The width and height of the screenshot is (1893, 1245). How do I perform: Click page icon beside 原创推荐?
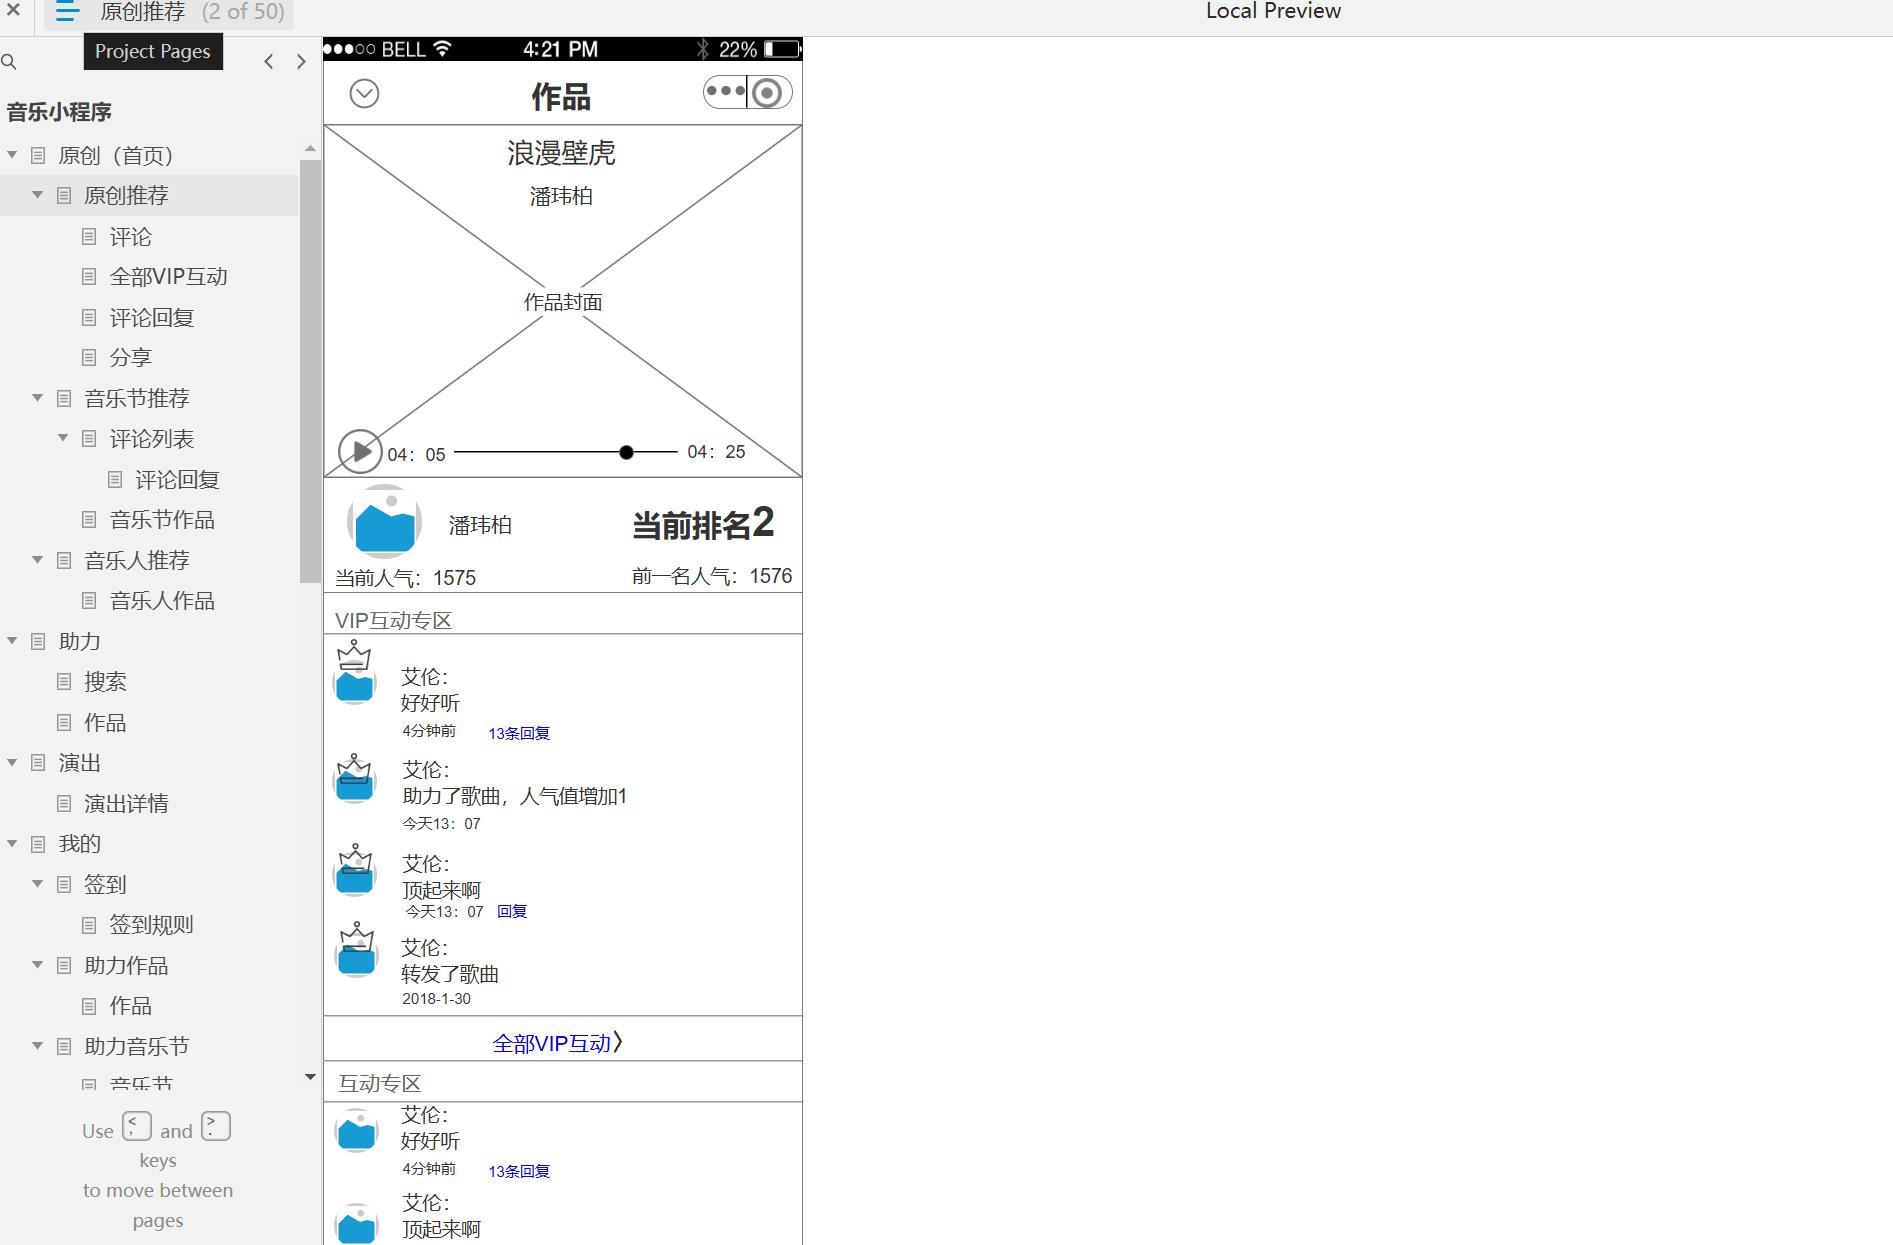(x=64, y=196)
